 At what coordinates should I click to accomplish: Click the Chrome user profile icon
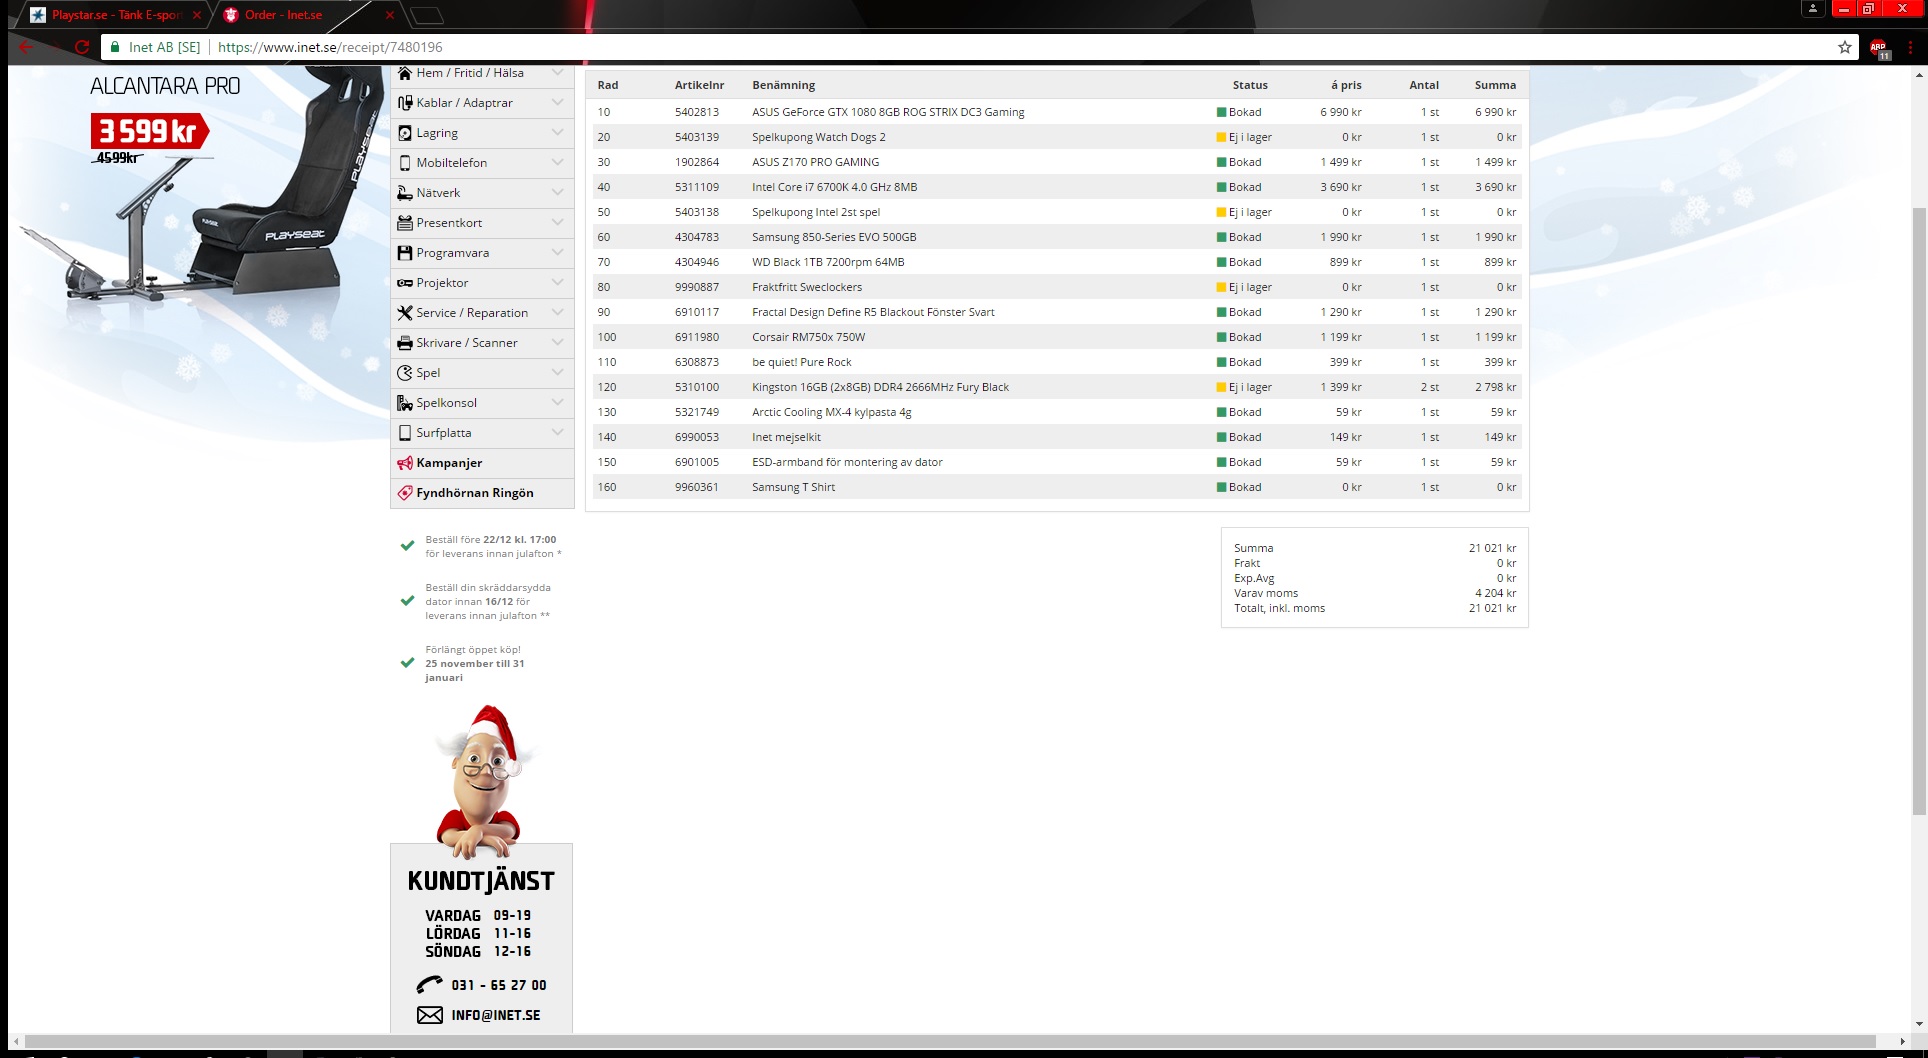click(x=1813, y=9)
